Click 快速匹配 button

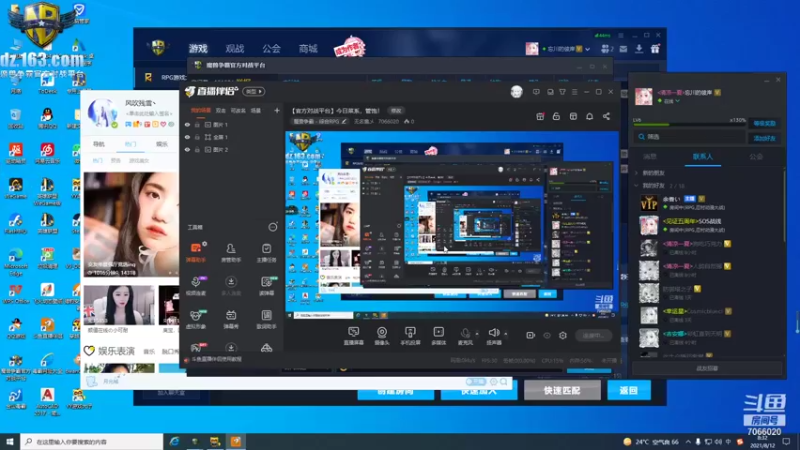[x=562, y=390]
